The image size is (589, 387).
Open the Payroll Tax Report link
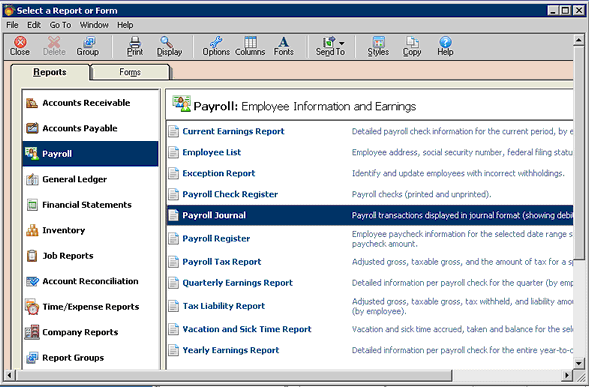[x=222, y=262]
